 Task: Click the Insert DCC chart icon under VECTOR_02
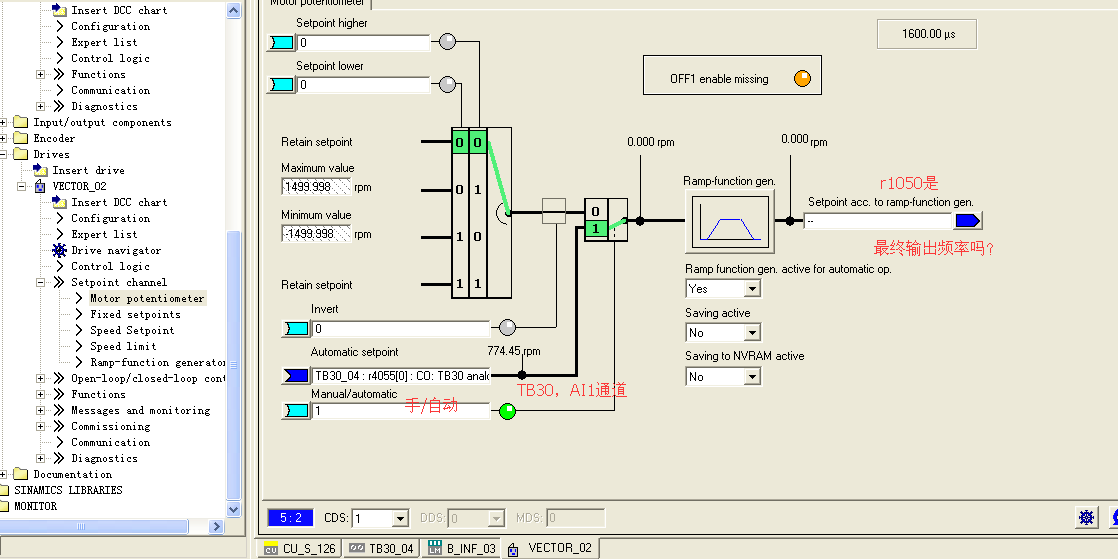[x=59, y=202]
